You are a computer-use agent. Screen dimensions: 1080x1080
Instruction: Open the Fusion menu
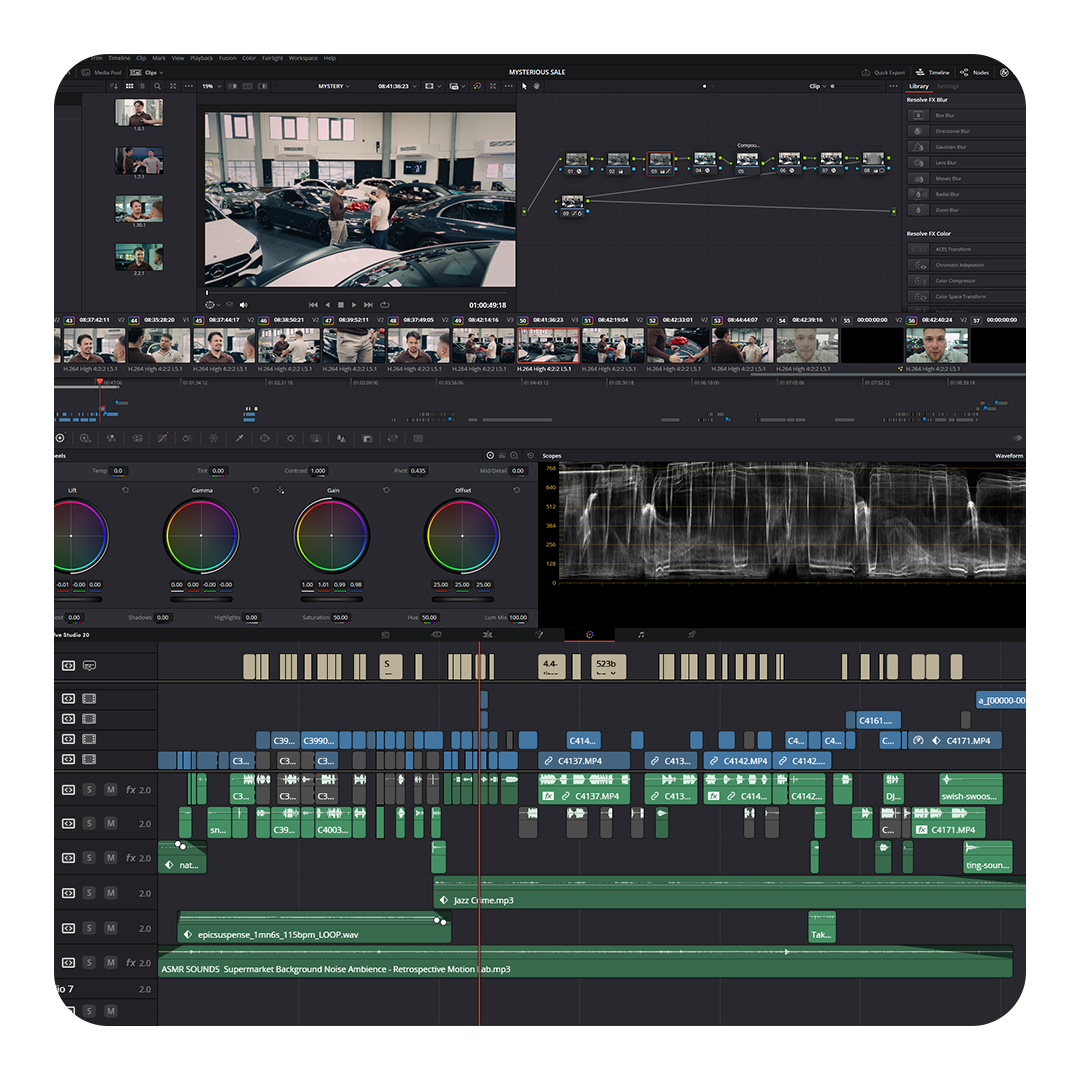pos(227,59)
